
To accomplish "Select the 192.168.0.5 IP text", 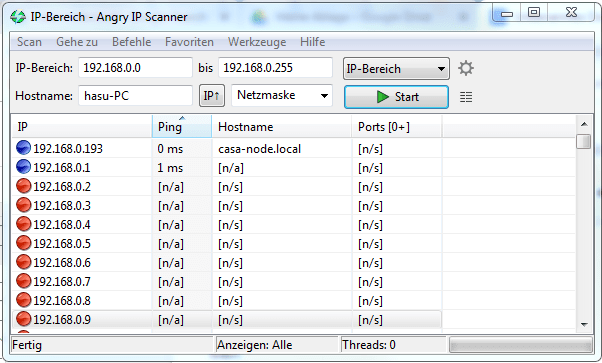I will pos(62,244).
